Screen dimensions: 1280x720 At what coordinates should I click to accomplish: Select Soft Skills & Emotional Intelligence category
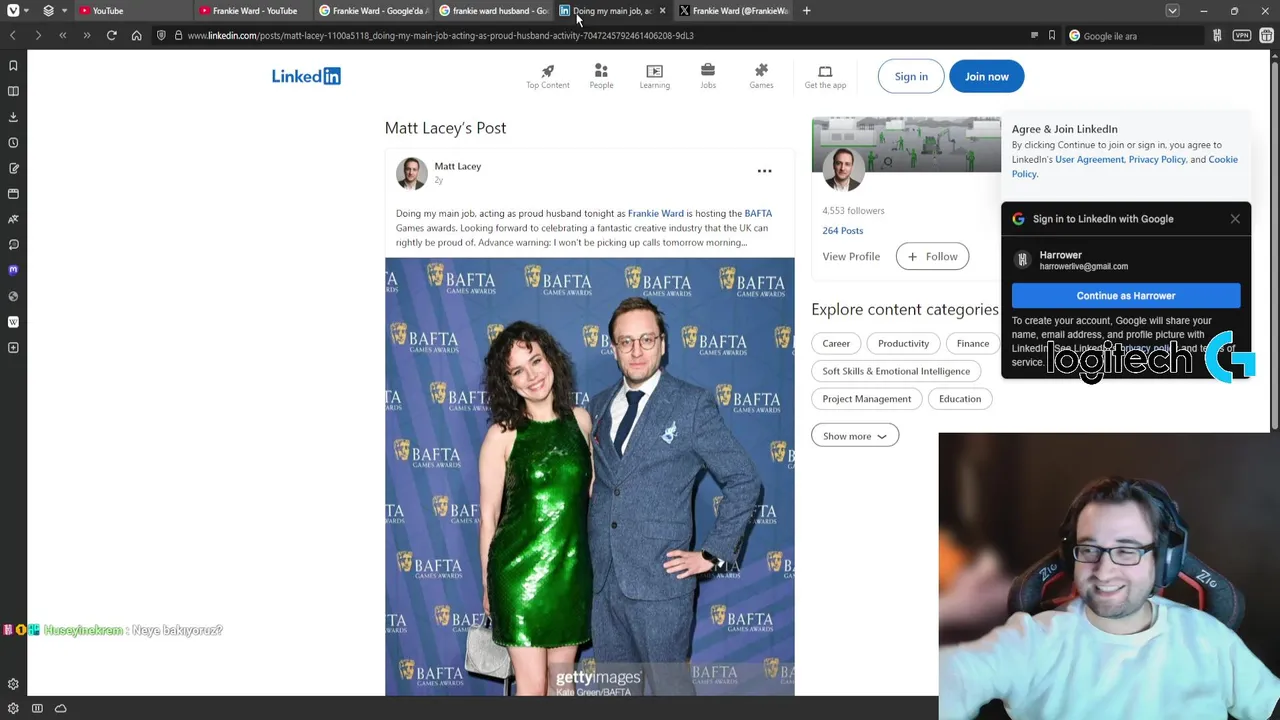point(896,371)
